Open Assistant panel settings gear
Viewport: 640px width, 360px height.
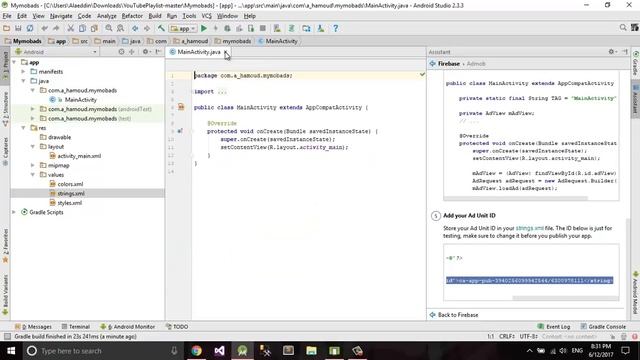point(611,52)
